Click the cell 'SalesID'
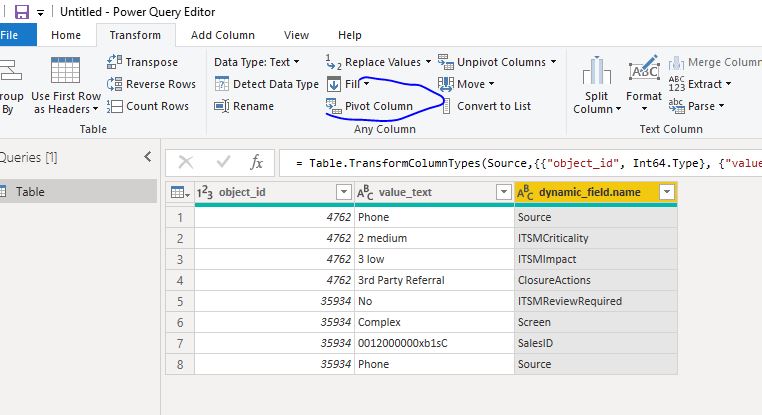The width and height of the screenshot is (762, 415). (x=596, y=343)
